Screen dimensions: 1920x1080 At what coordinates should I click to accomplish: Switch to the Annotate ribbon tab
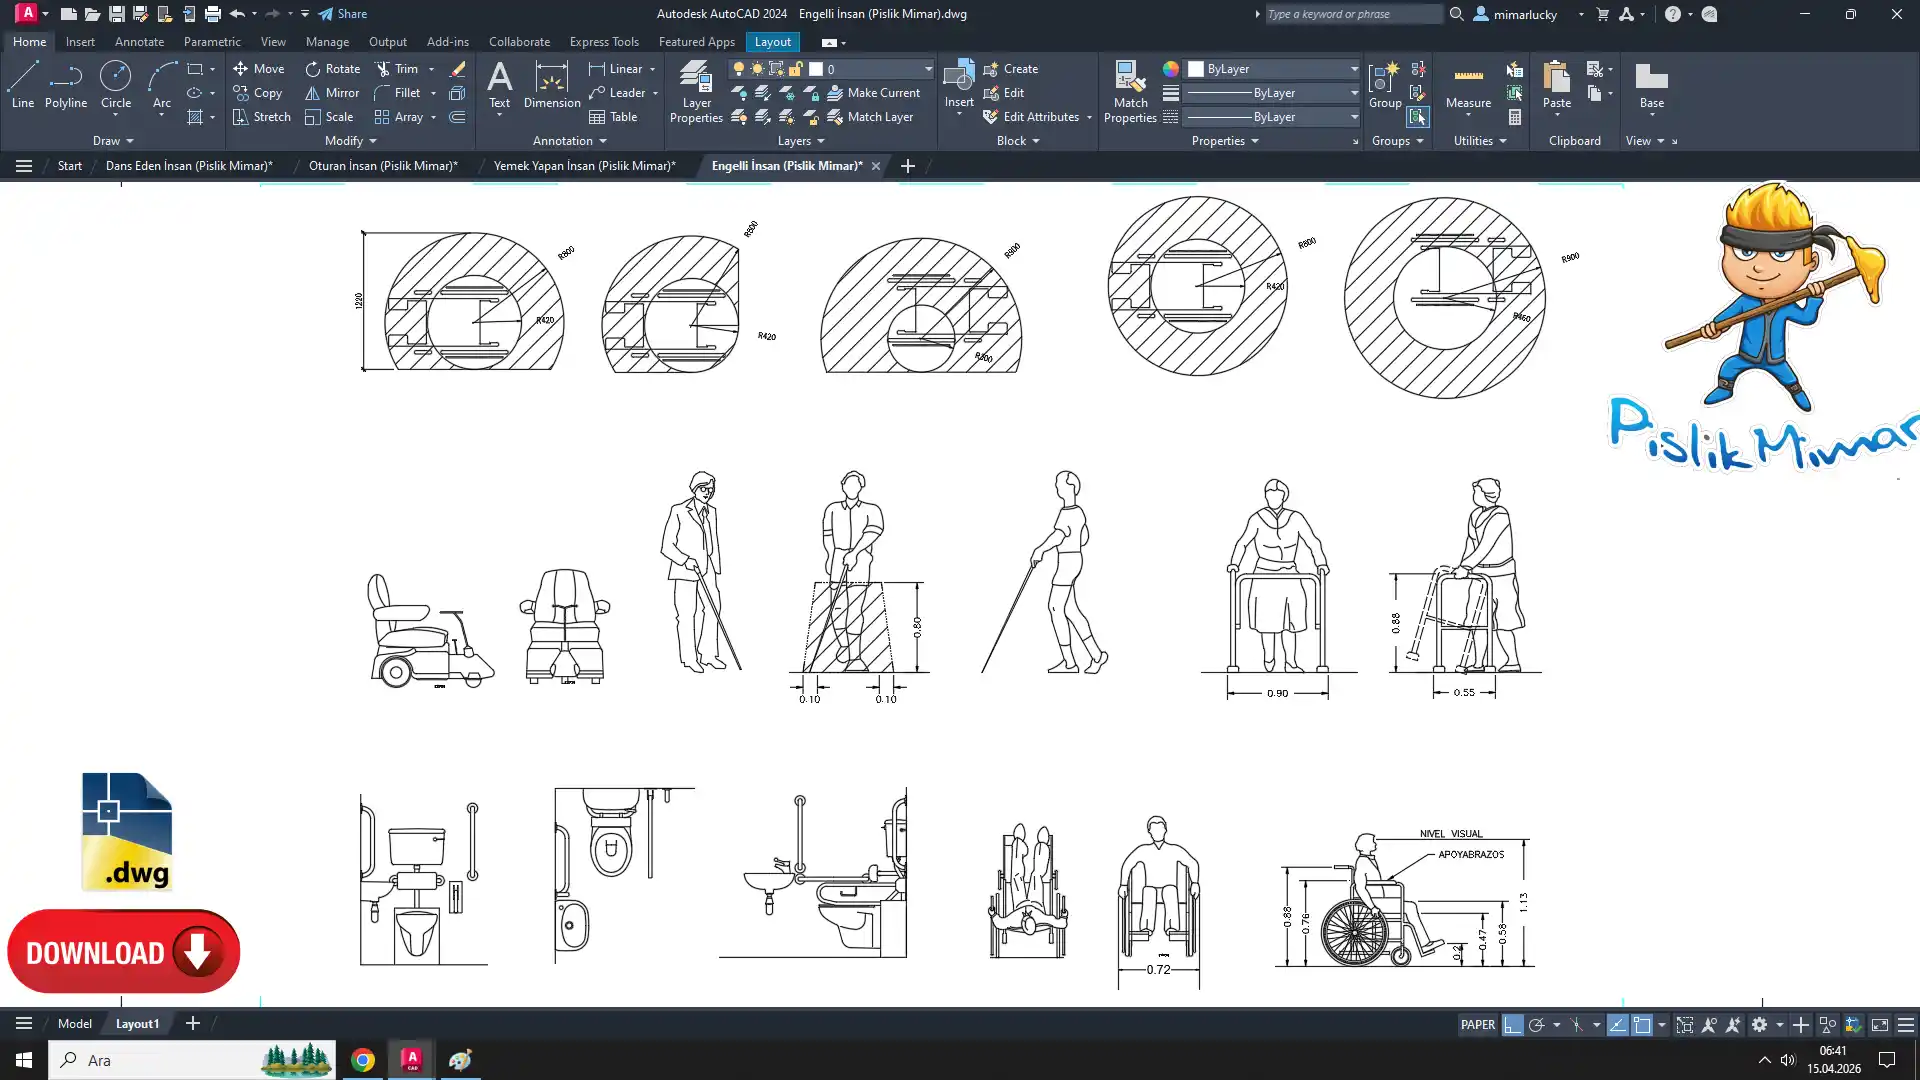(x=139, y=42)
